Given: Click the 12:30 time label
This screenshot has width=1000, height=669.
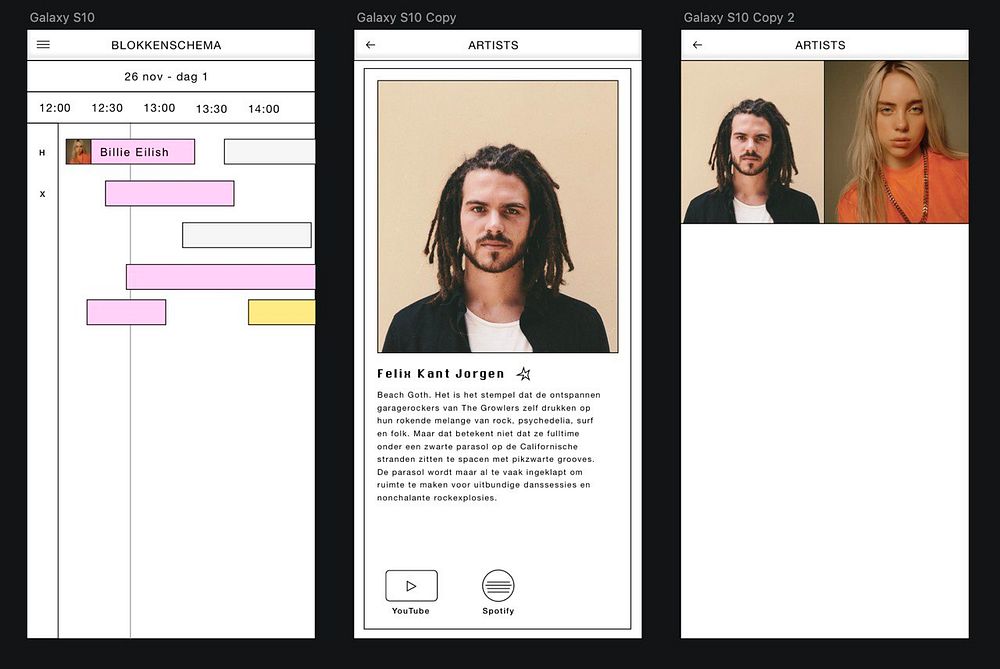Looking at the screenshot, I should pyautogui.click(x=107, y=108).
